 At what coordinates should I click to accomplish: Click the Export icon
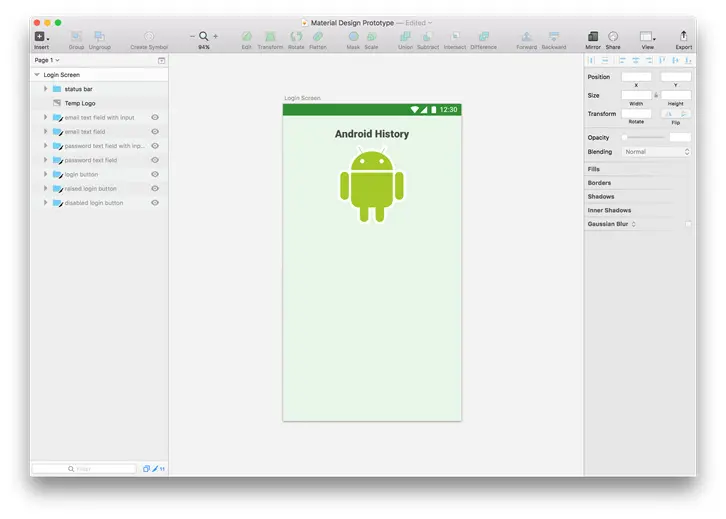(x=683, y=36)
